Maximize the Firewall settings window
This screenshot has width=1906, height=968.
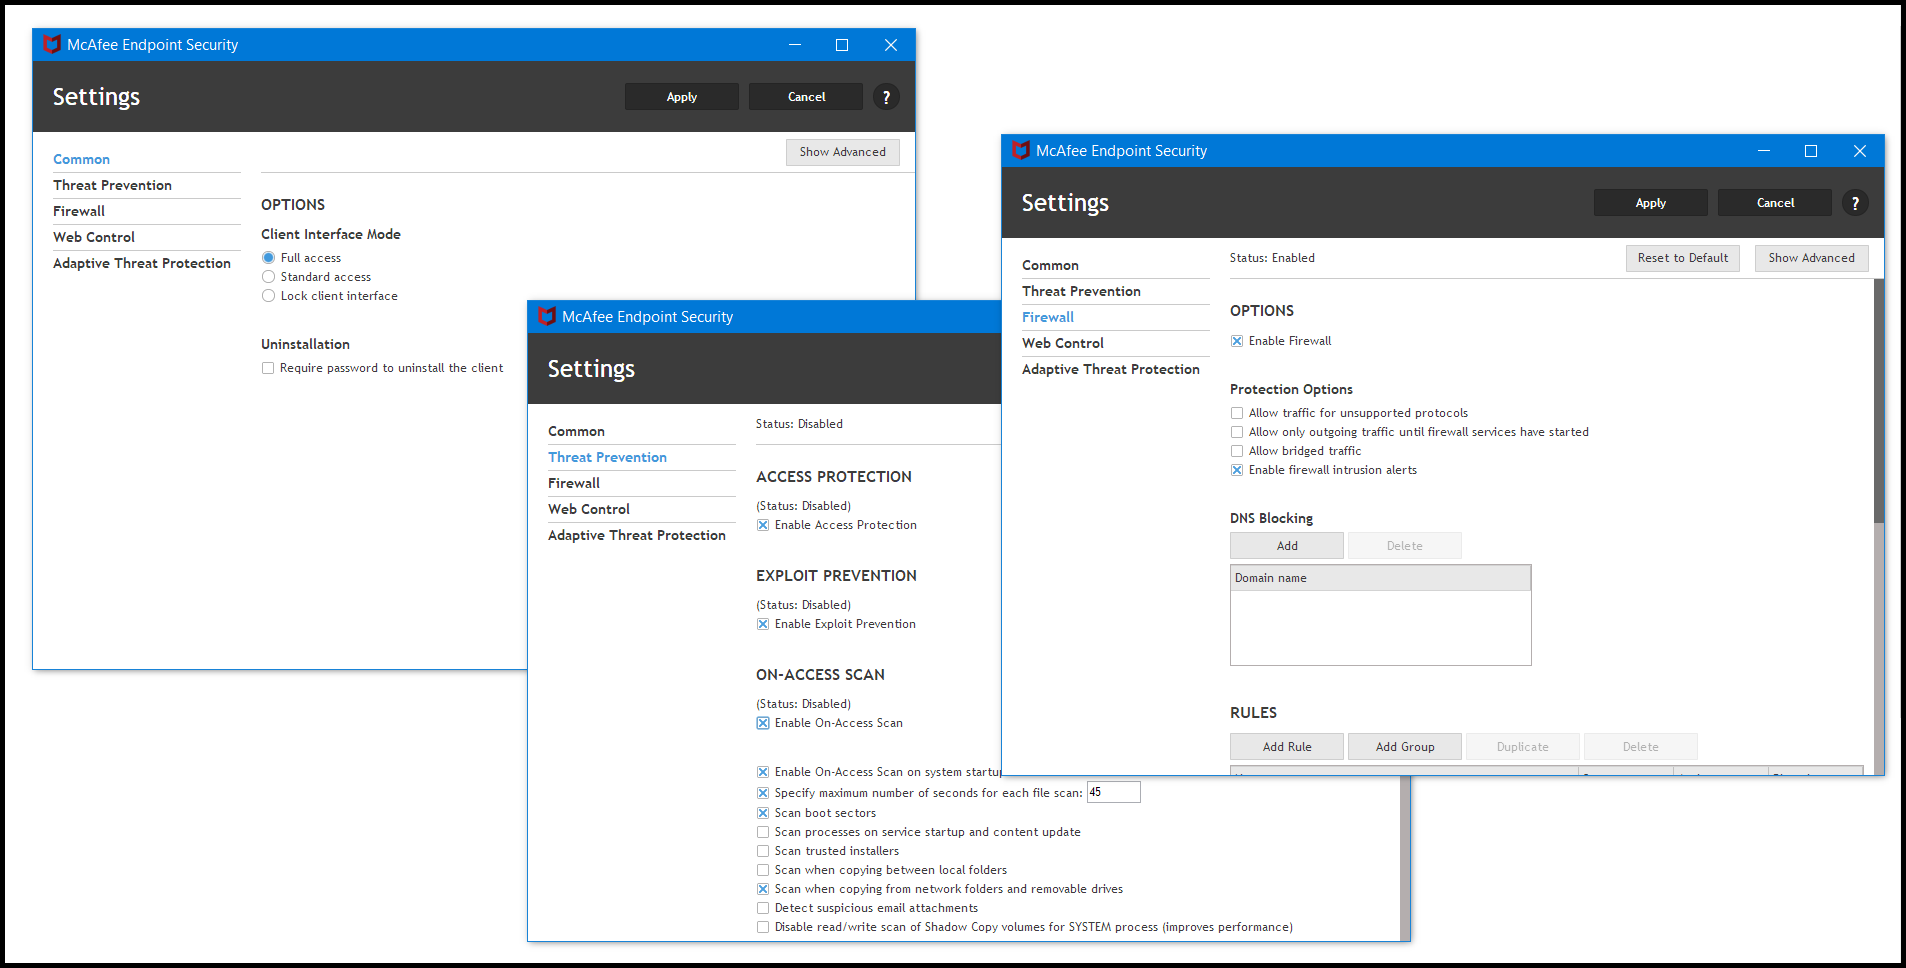(x=1811, y=151)
